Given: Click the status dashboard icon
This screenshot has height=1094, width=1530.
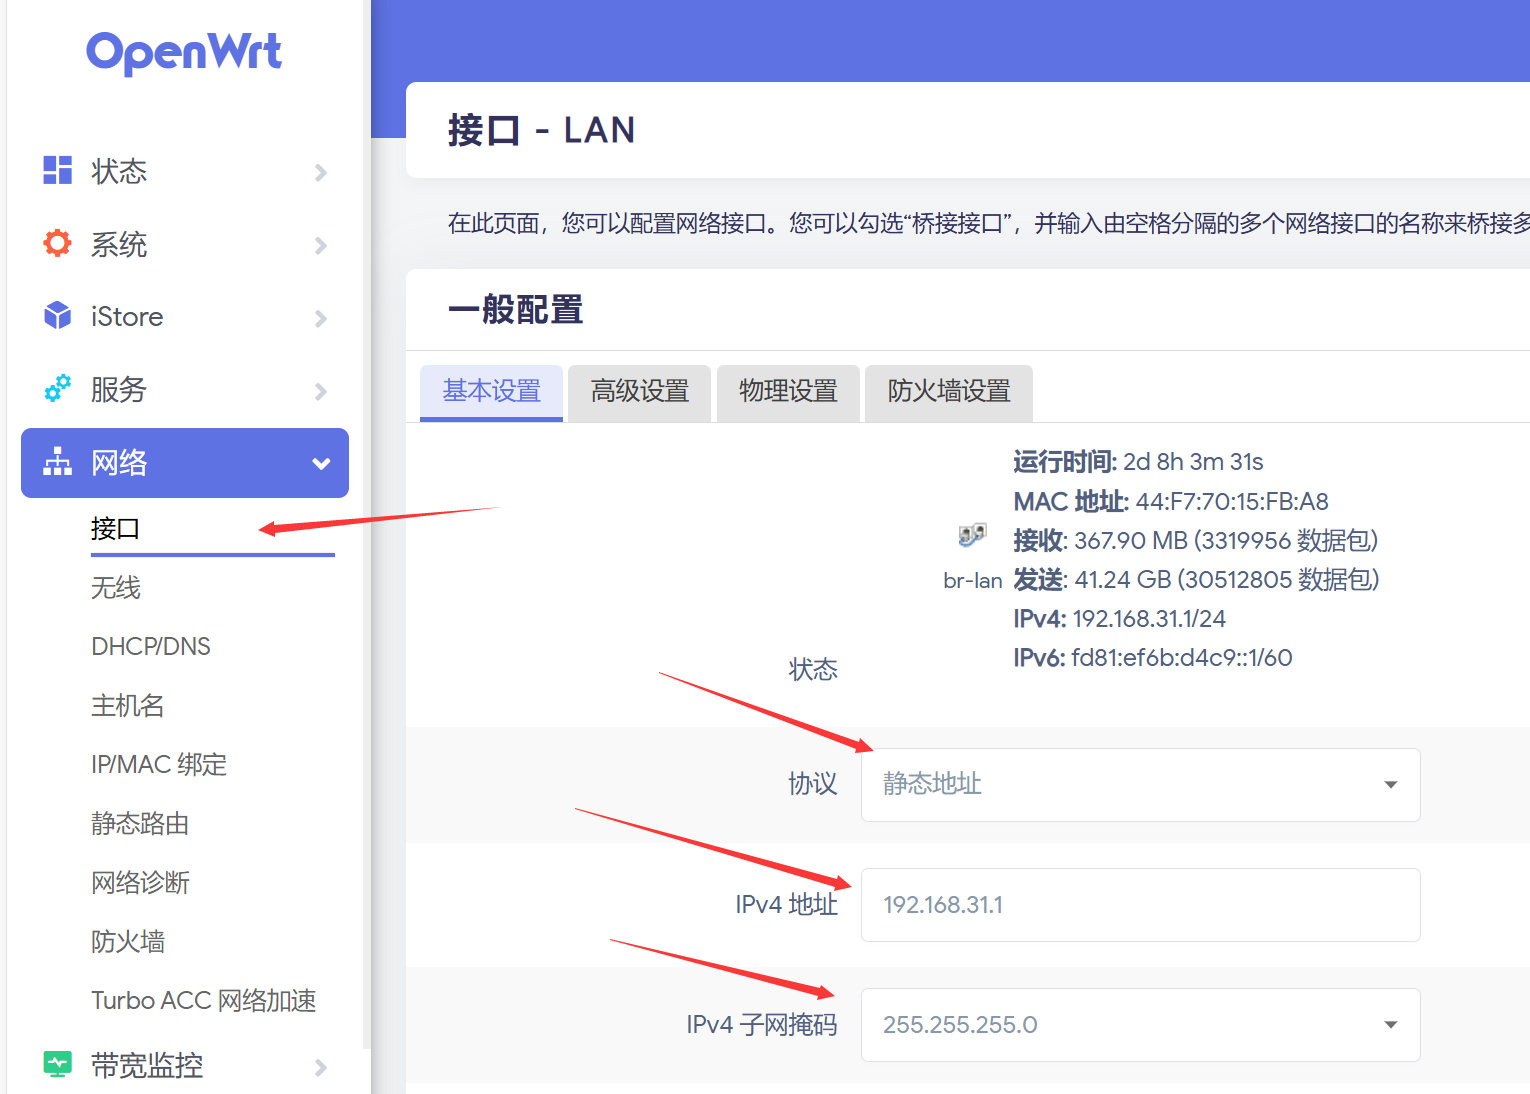Looking at the screenshot, I should [x=57, y=170].
